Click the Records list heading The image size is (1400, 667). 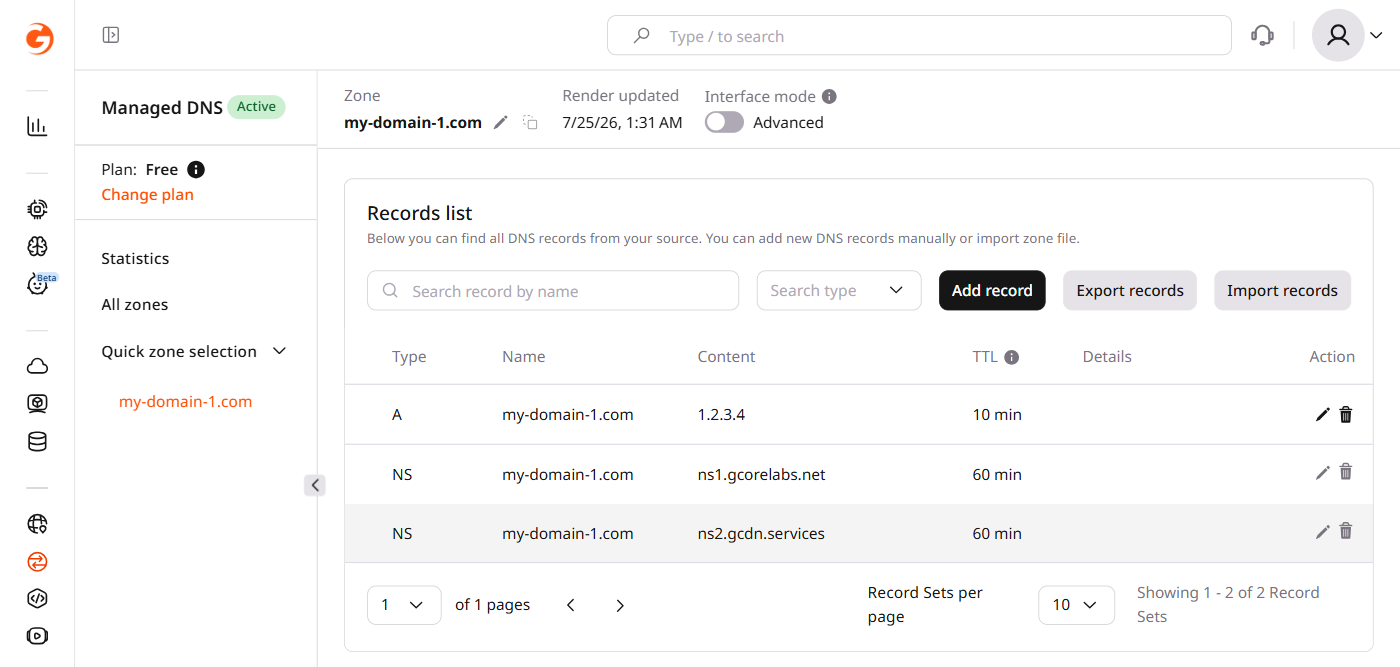coord(420,213)
